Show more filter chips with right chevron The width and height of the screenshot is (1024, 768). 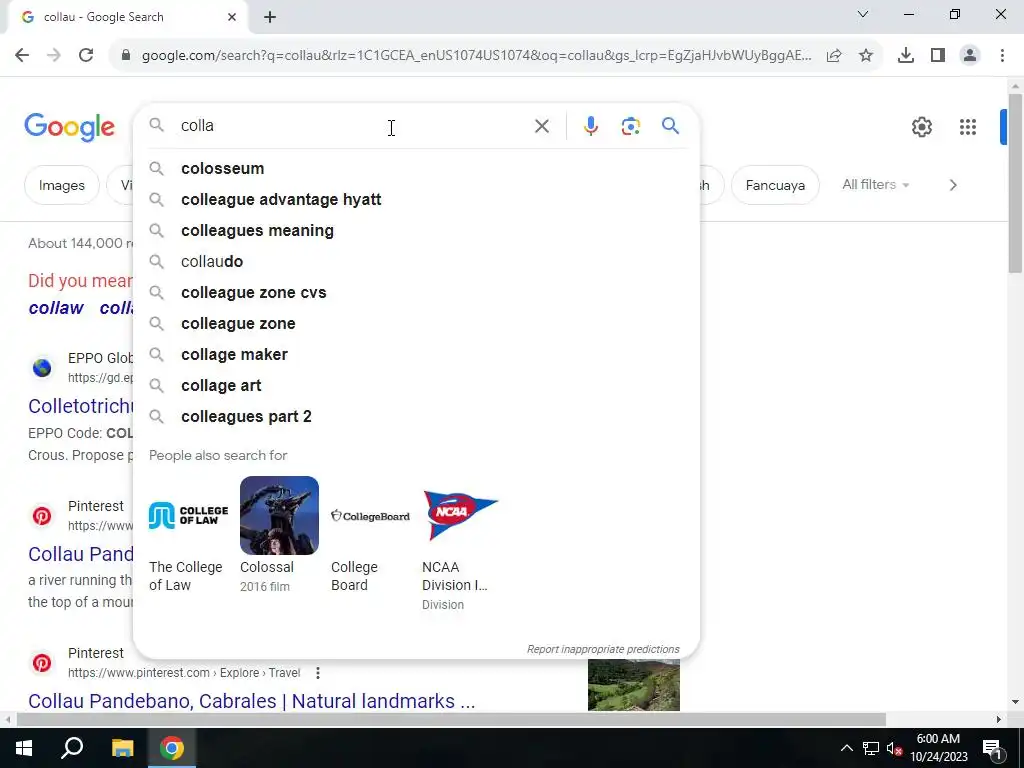pyautogui.click(x=953, y=185)
